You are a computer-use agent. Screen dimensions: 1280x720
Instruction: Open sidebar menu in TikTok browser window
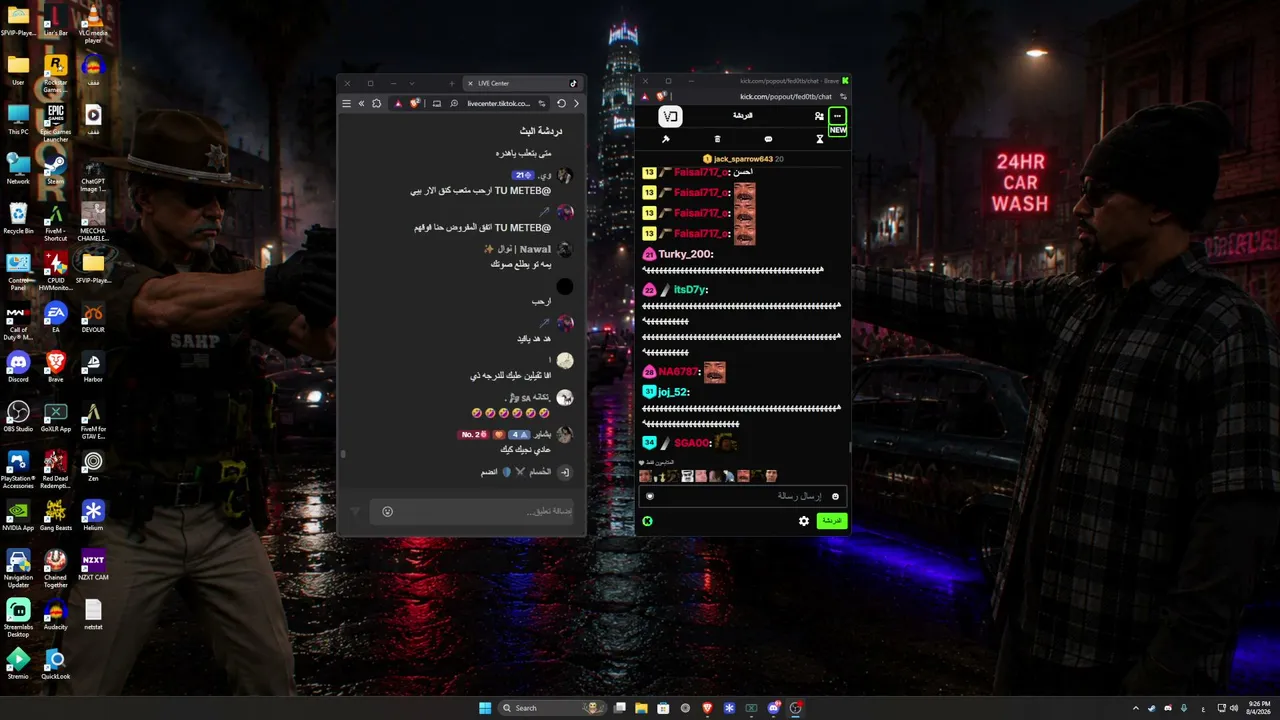(346, 103)
